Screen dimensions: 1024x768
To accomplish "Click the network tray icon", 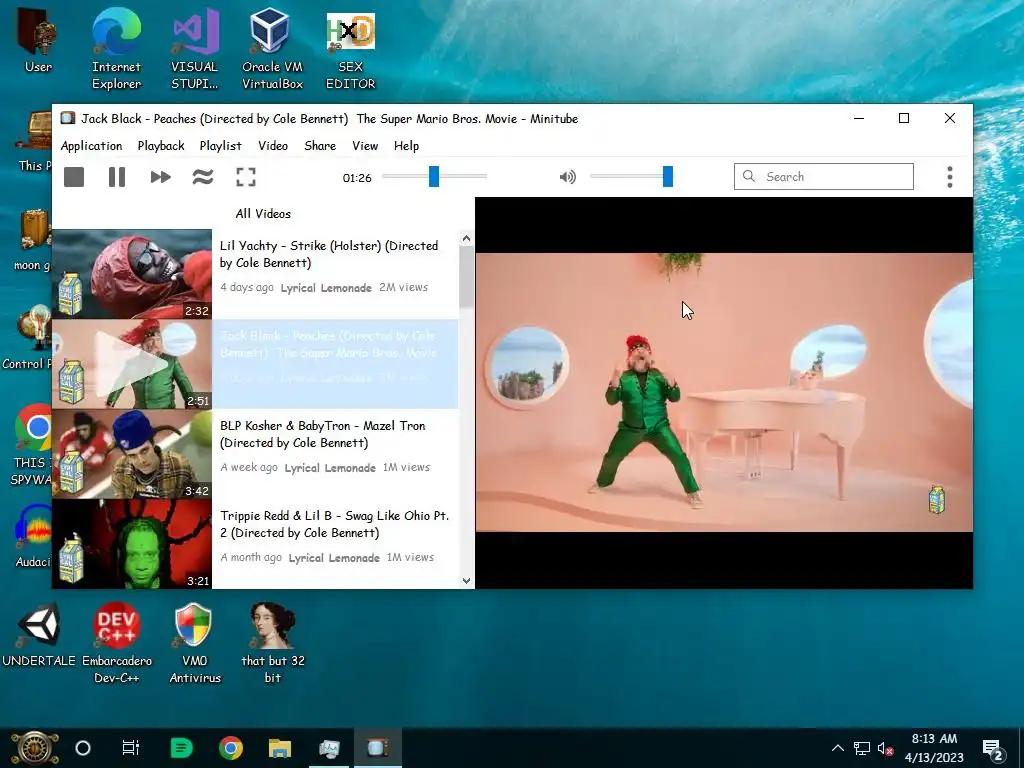I will tap(861, 748).
